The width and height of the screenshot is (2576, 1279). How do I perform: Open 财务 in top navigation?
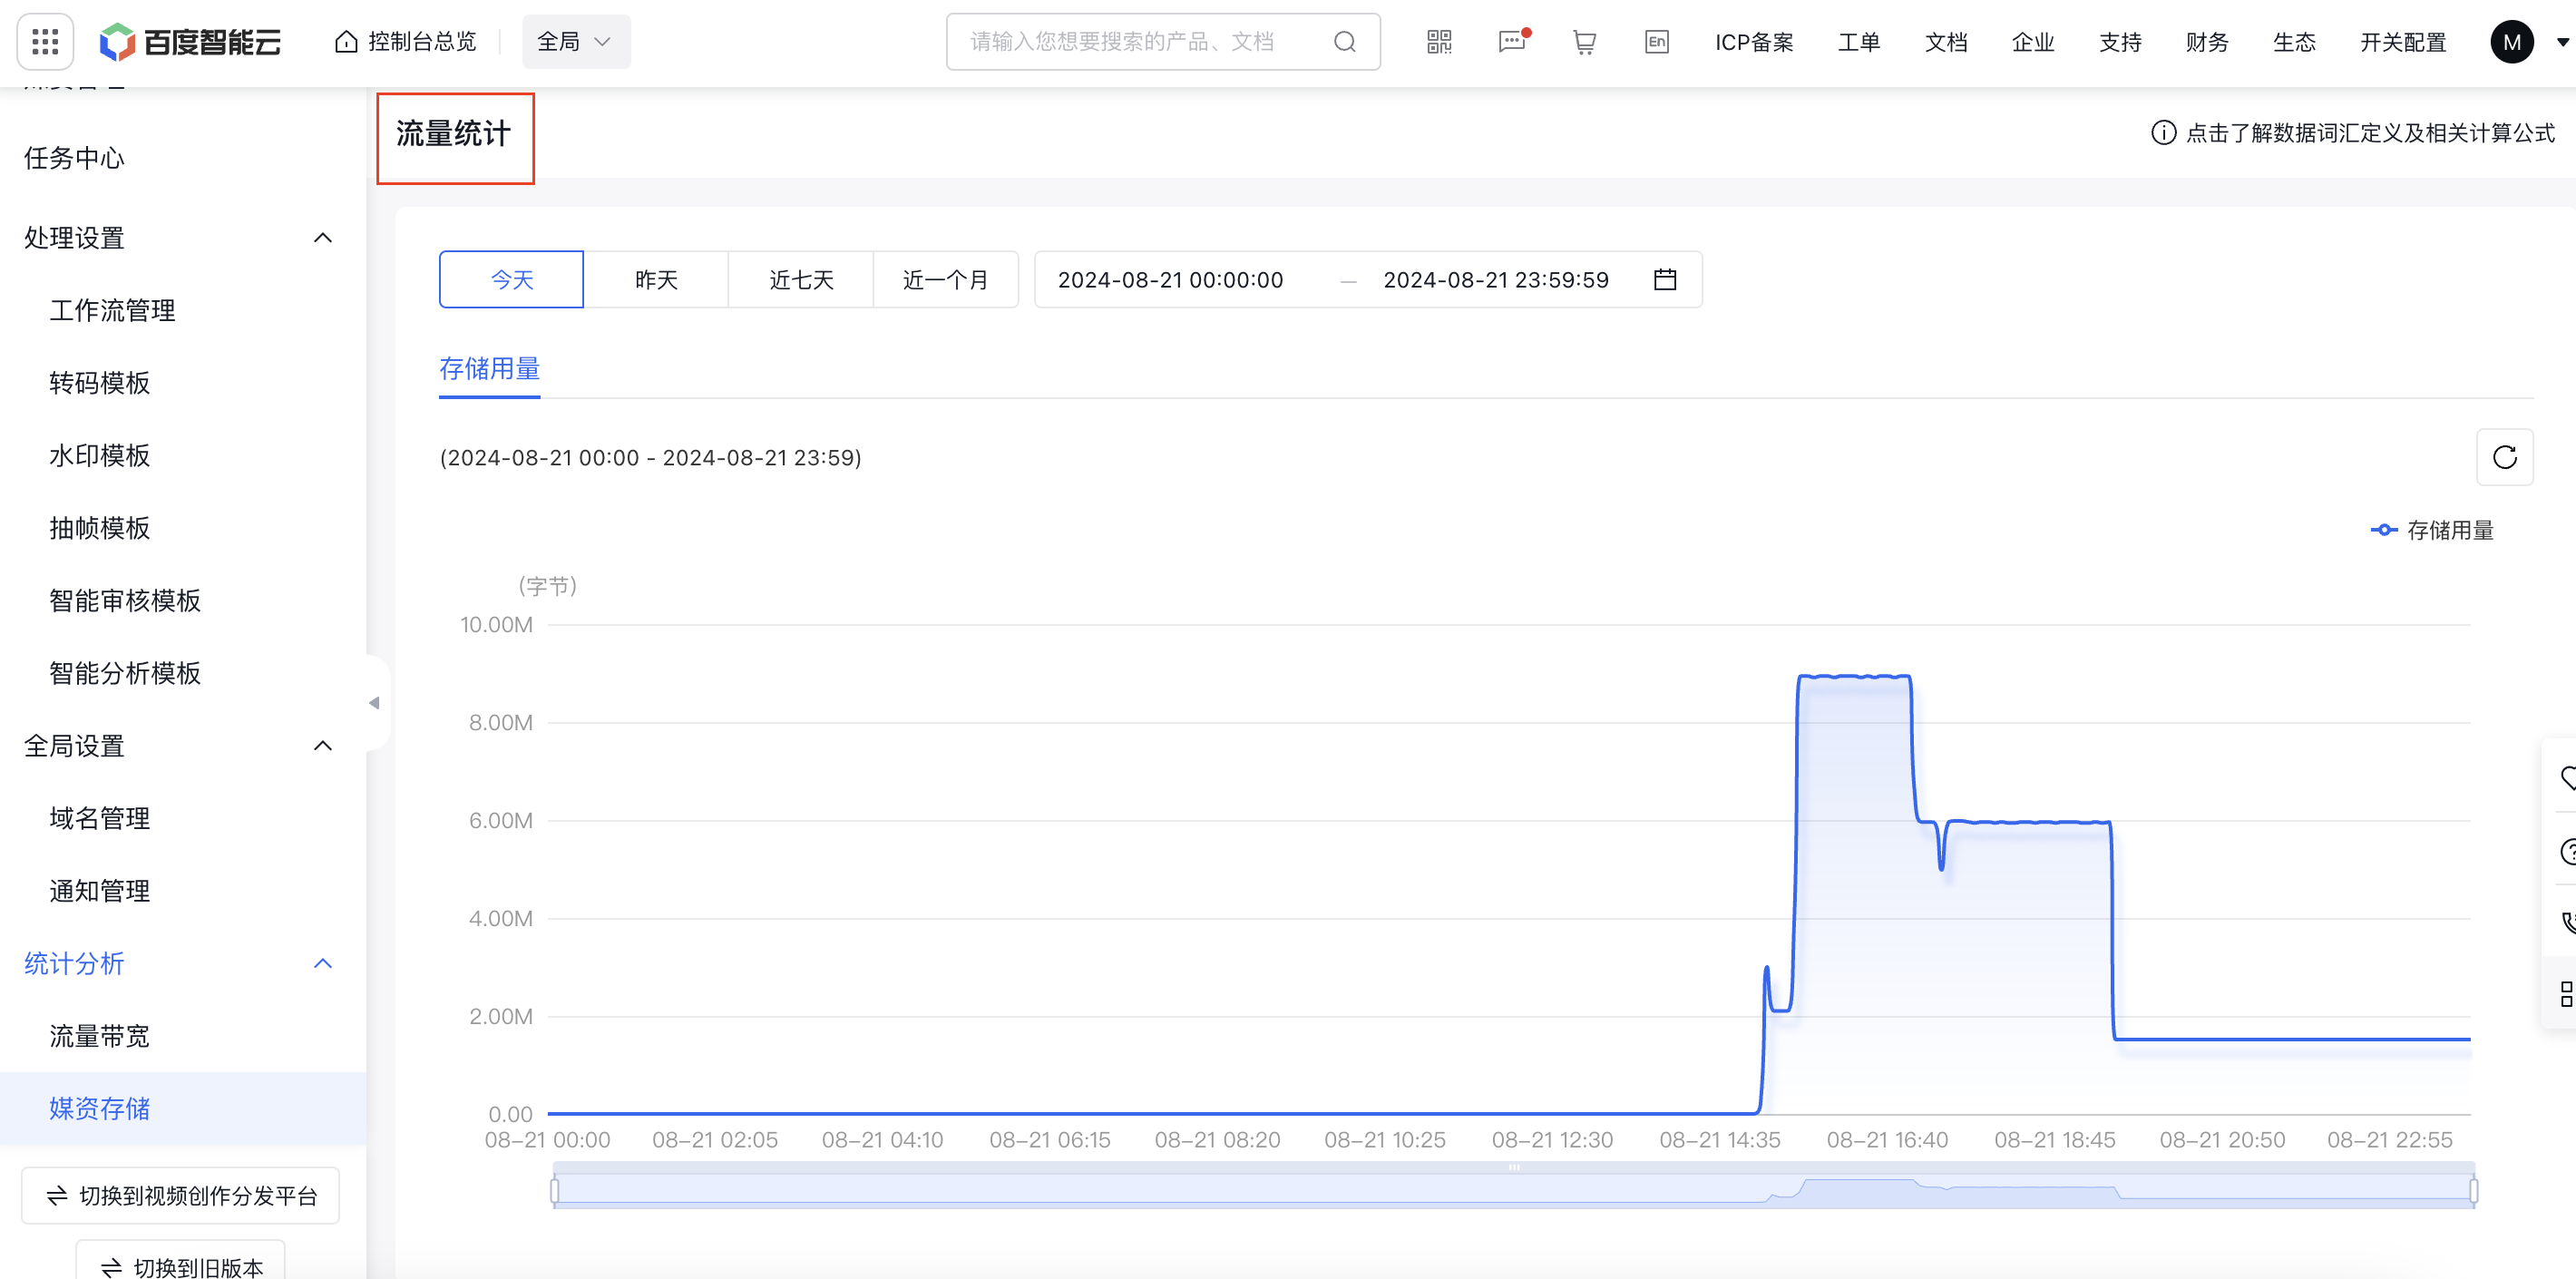[x=2207, y=42]
